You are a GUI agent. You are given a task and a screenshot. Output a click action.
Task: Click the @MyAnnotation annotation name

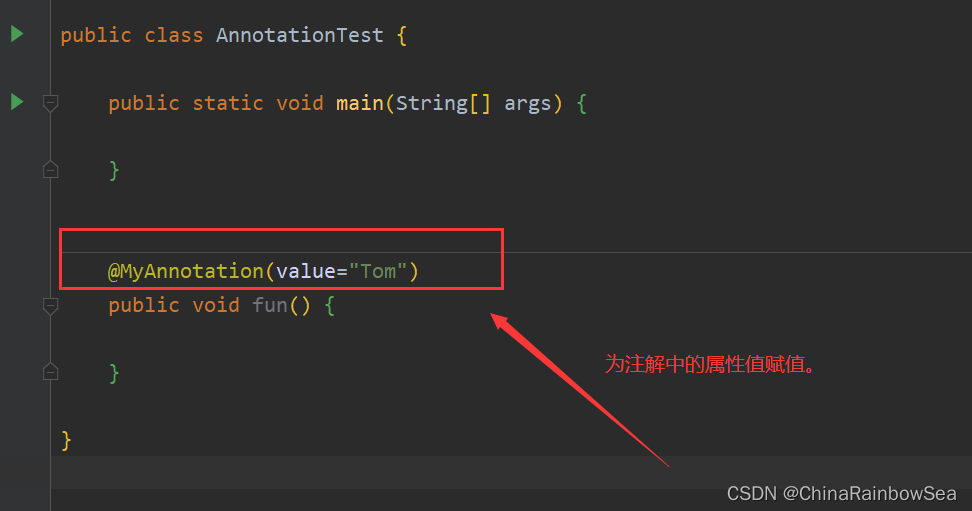[184, 271]
